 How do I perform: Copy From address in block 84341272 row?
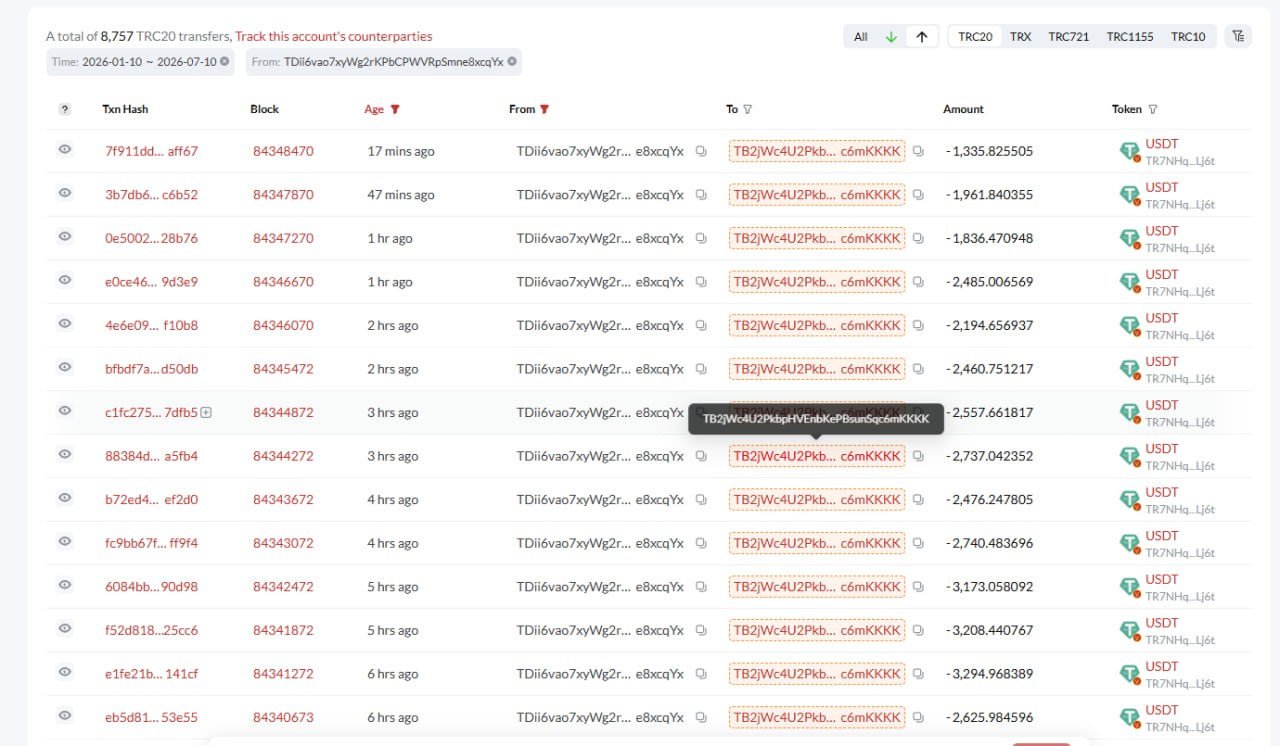point(701,674)
